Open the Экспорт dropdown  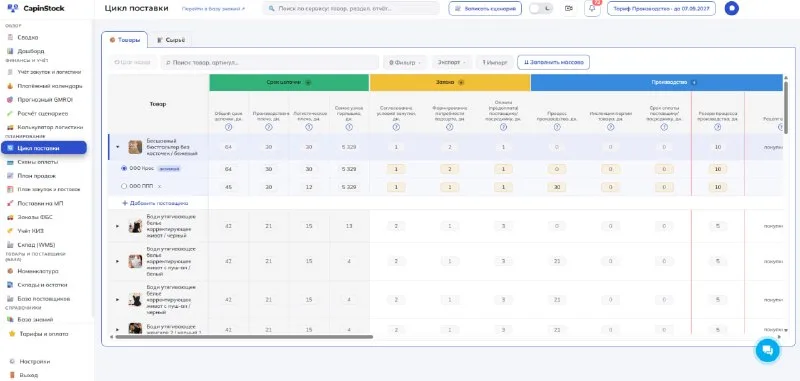(452, 62)
